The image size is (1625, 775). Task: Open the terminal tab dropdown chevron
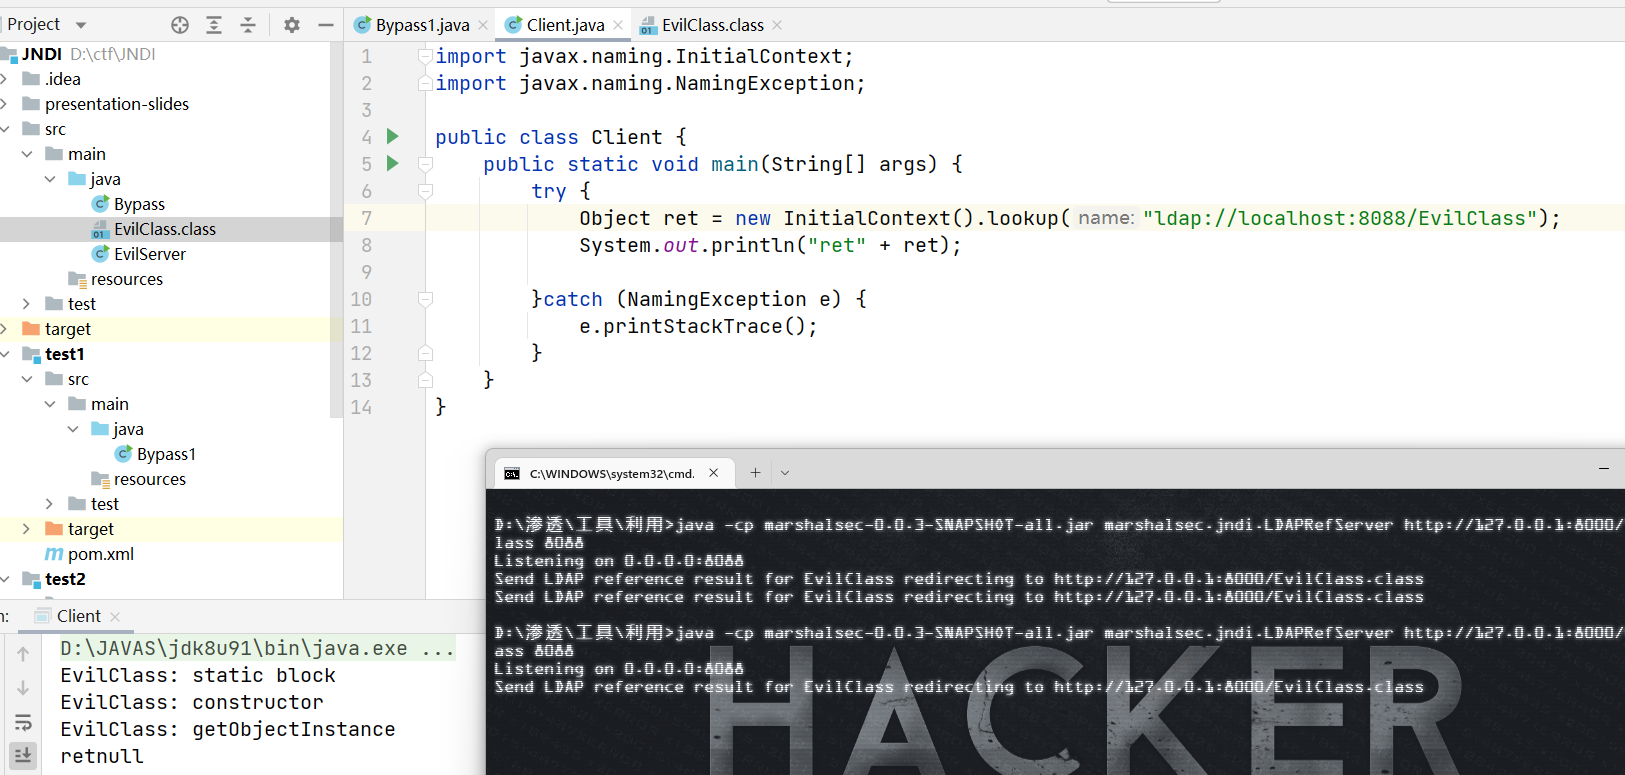coord(785,473)
